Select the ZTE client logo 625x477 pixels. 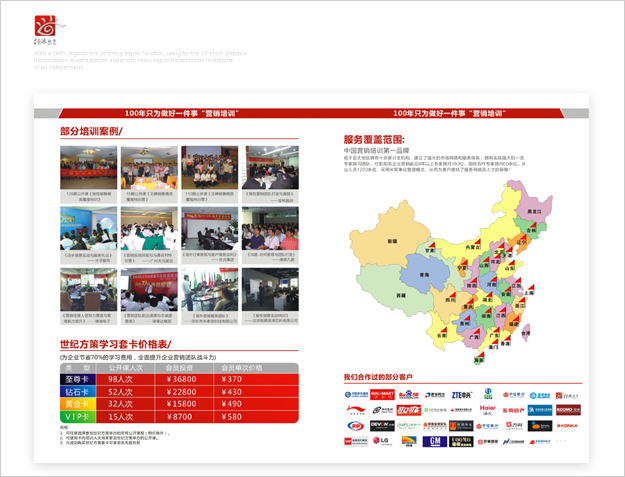pos(461,394)
